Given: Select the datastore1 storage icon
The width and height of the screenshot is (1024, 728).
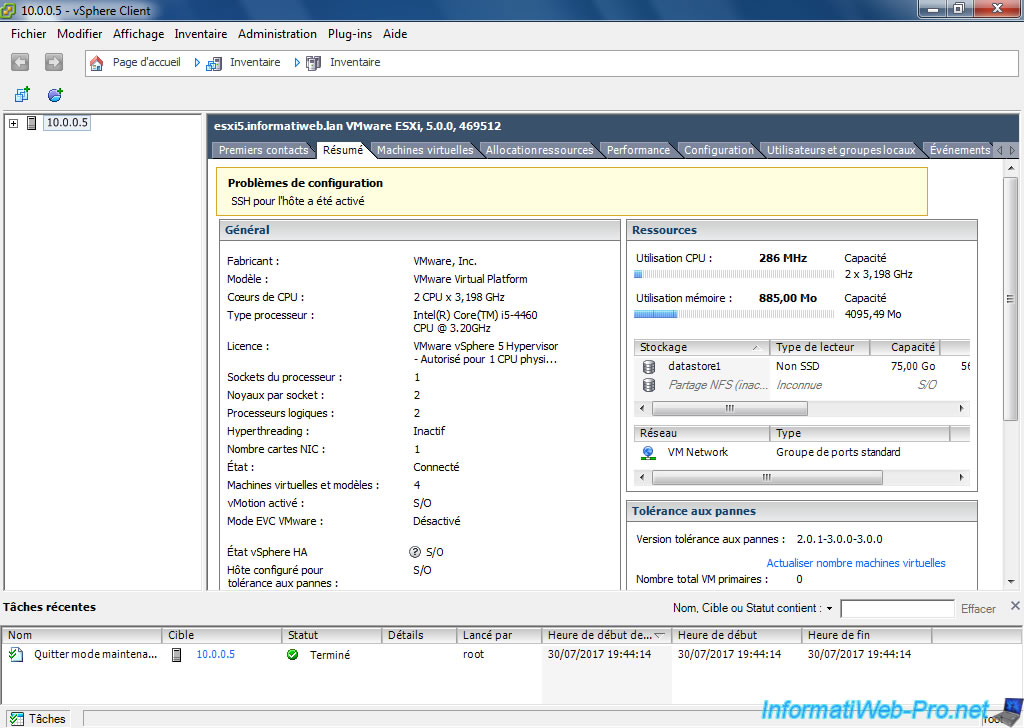Looking at the screenshot, I should click(x=649, y=367).
